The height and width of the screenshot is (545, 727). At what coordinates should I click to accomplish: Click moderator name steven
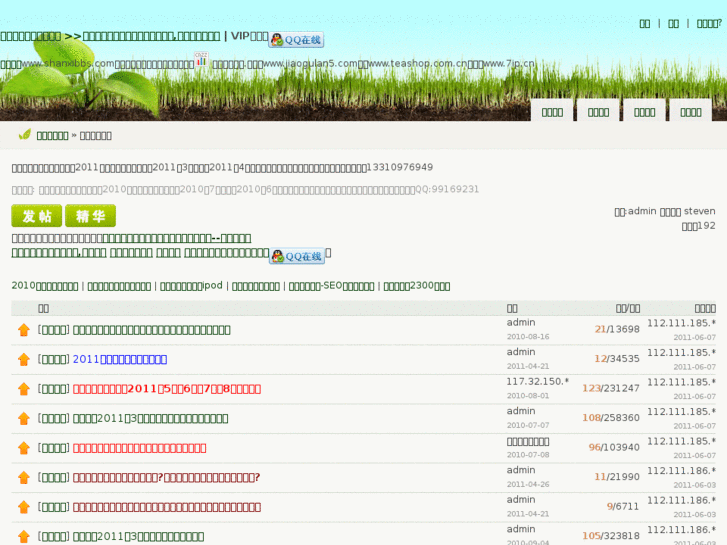coord(699,211)
